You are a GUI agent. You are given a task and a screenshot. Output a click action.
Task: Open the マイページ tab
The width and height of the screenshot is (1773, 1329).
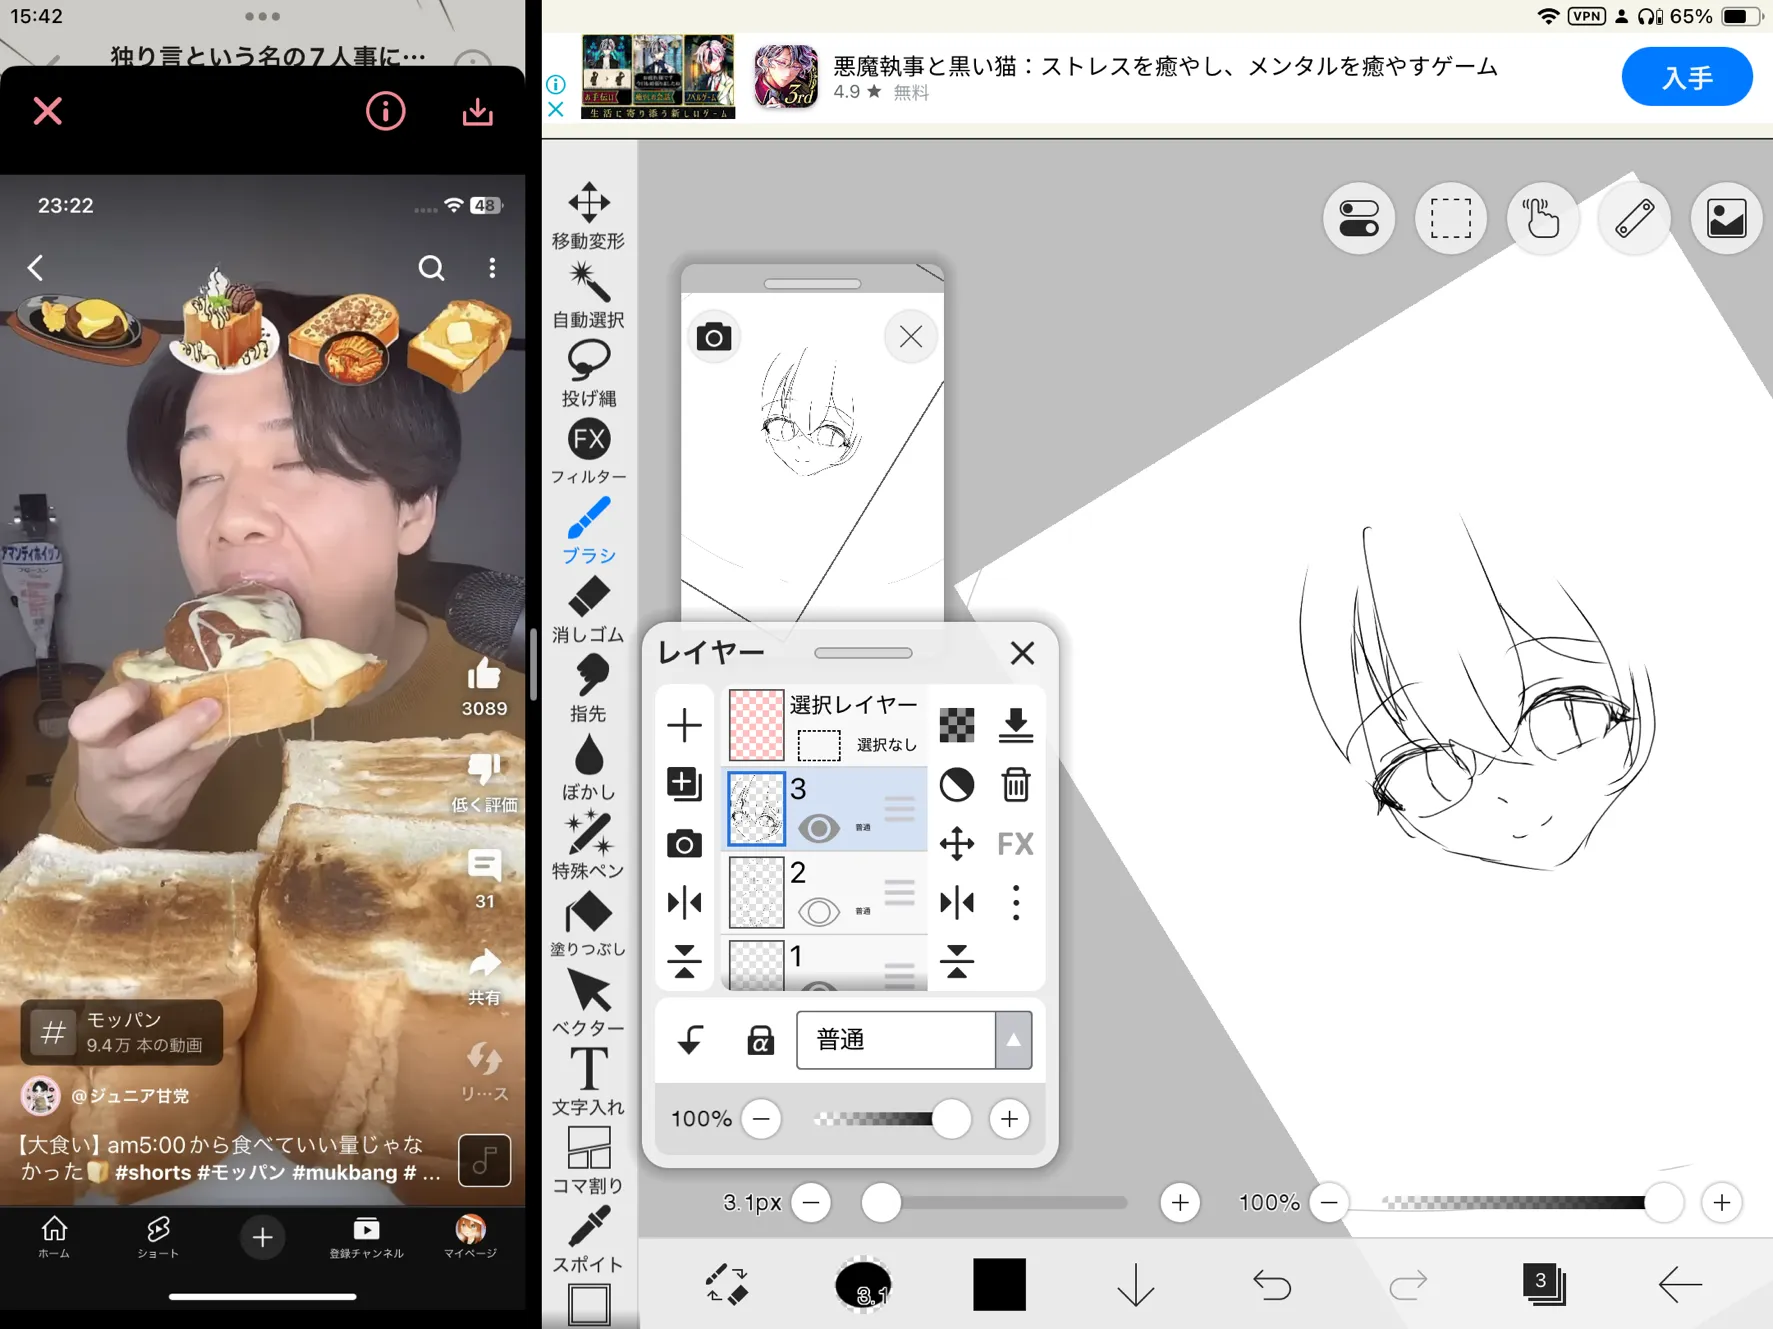point(470,1237)
